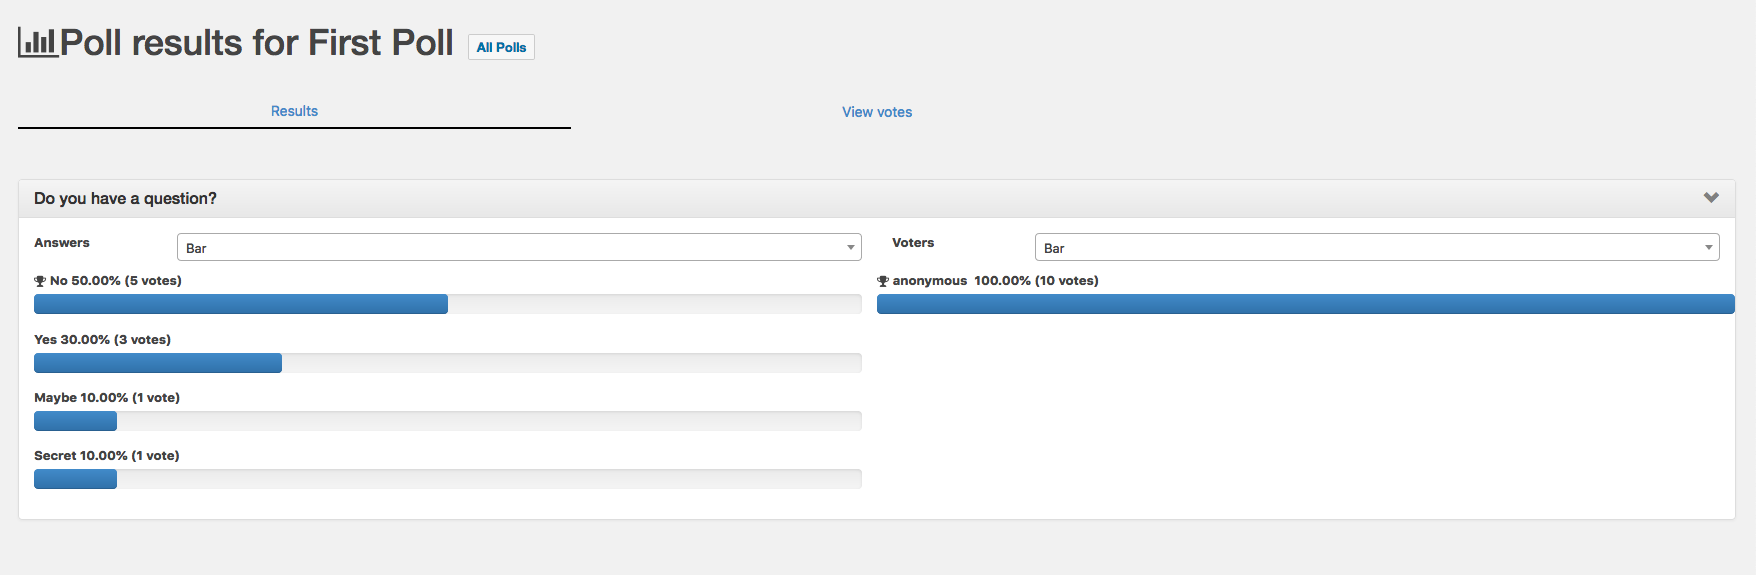Click the "Maybe 10.00% (1 vote)" label
1756x575 pixels.
tap(107, 398)
